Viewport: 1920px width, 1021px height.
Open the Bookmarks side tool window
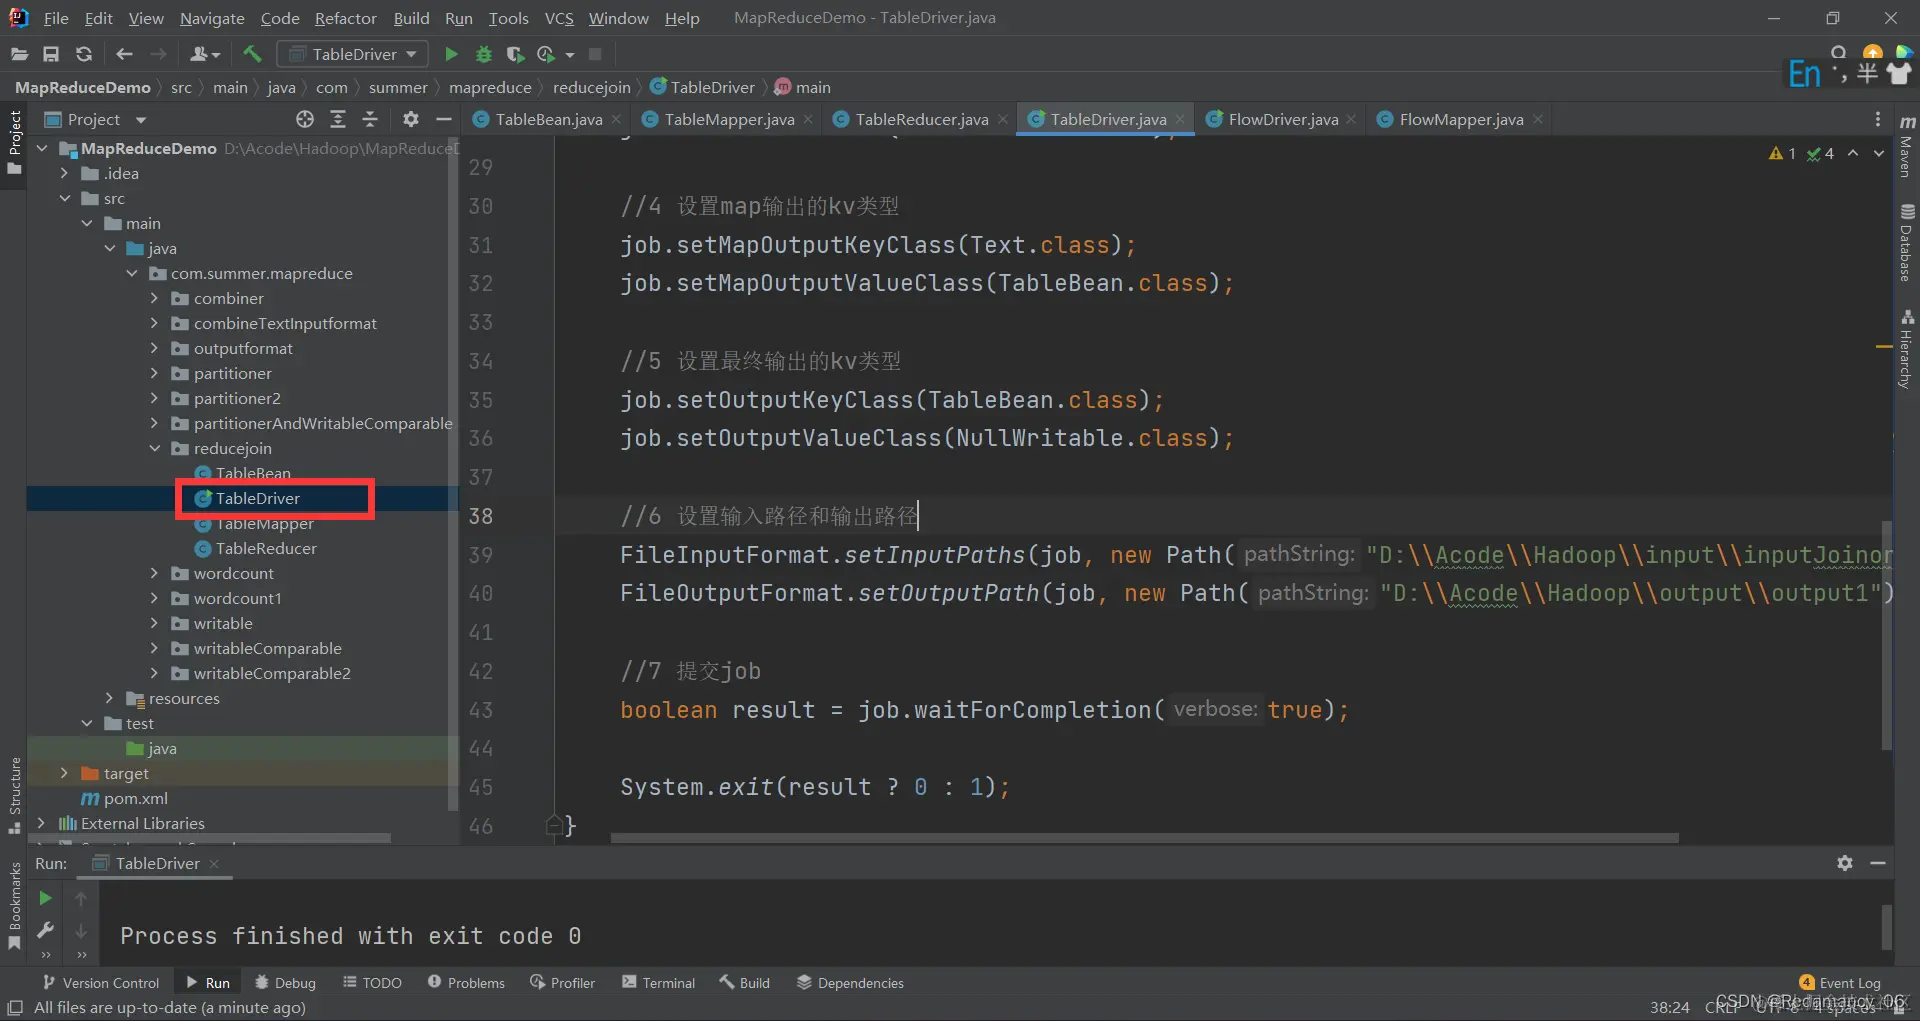pyautogui.click(x=15, y=906)
